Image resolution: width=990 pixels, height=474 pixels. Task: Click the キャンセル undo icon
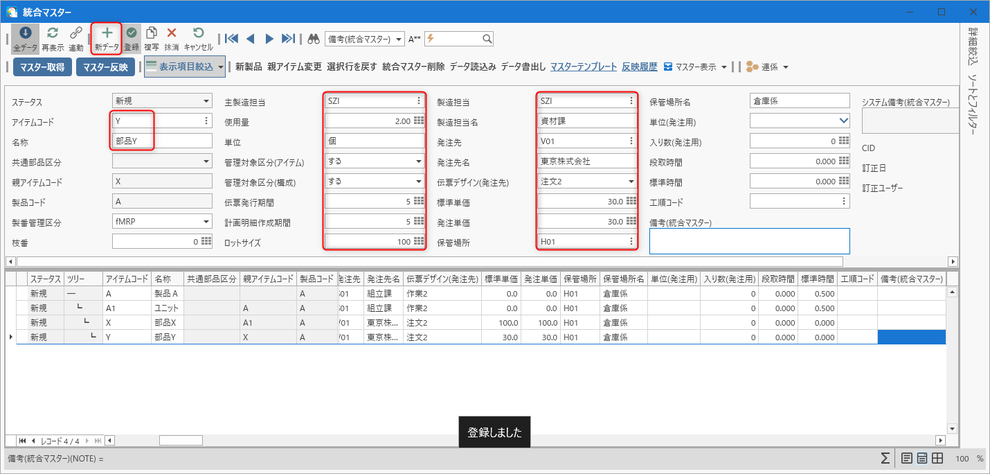(198, 33)
